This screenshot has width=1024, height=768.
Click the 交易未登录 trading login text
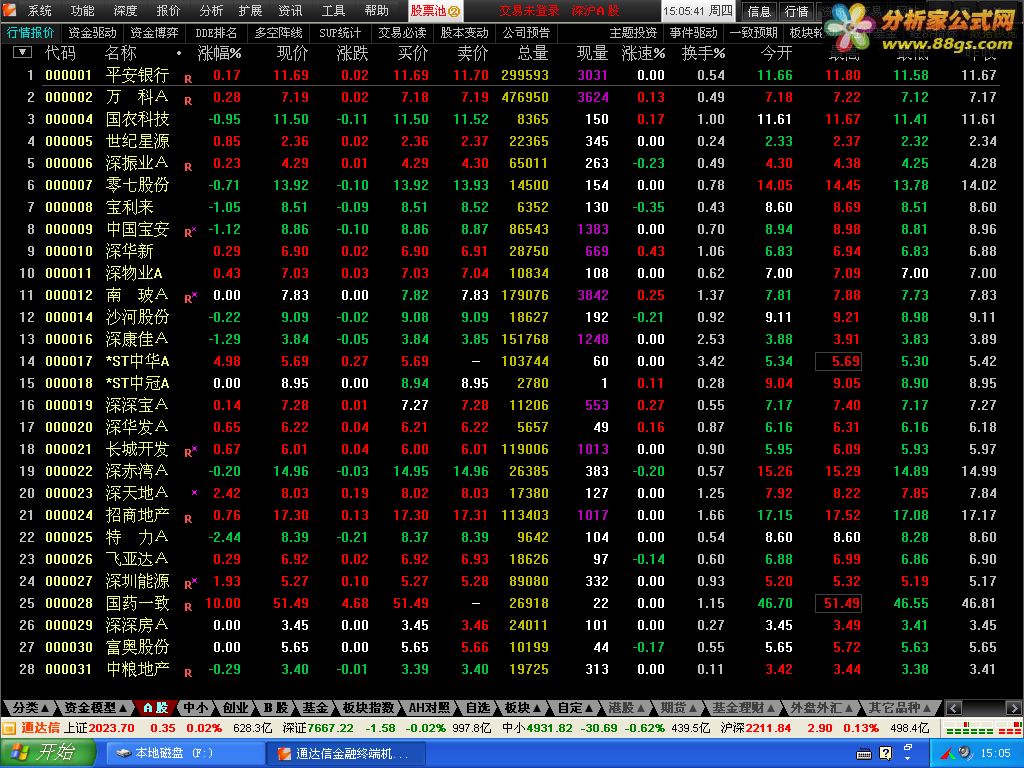pos(529,11)
